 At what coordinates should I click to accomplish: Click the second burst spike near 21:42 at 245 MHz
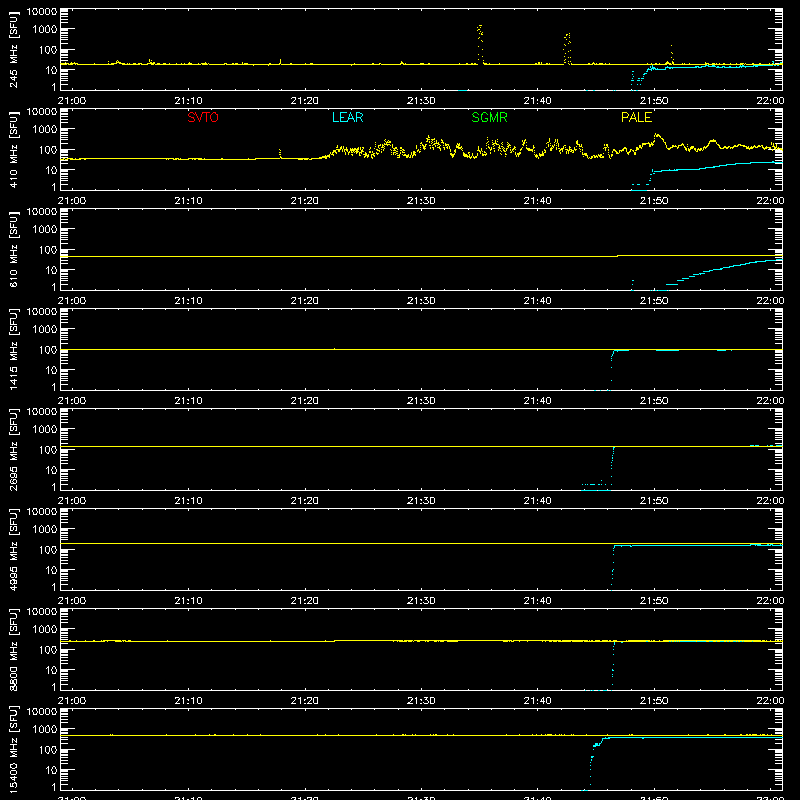click(567, 48)
